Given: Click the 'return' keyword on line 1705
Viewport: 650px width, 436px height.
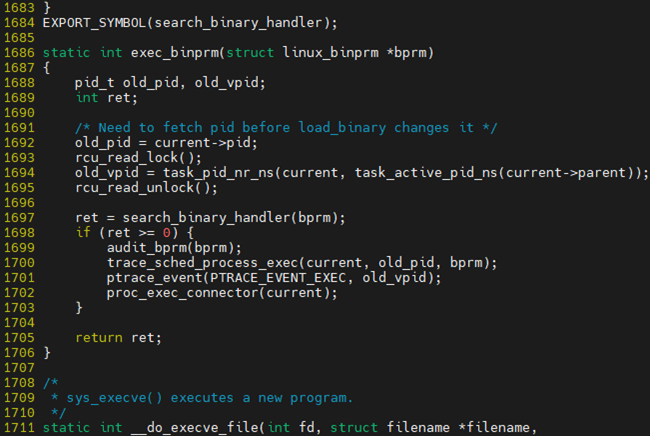Looking at the screenshot, I should coord(99,337).
